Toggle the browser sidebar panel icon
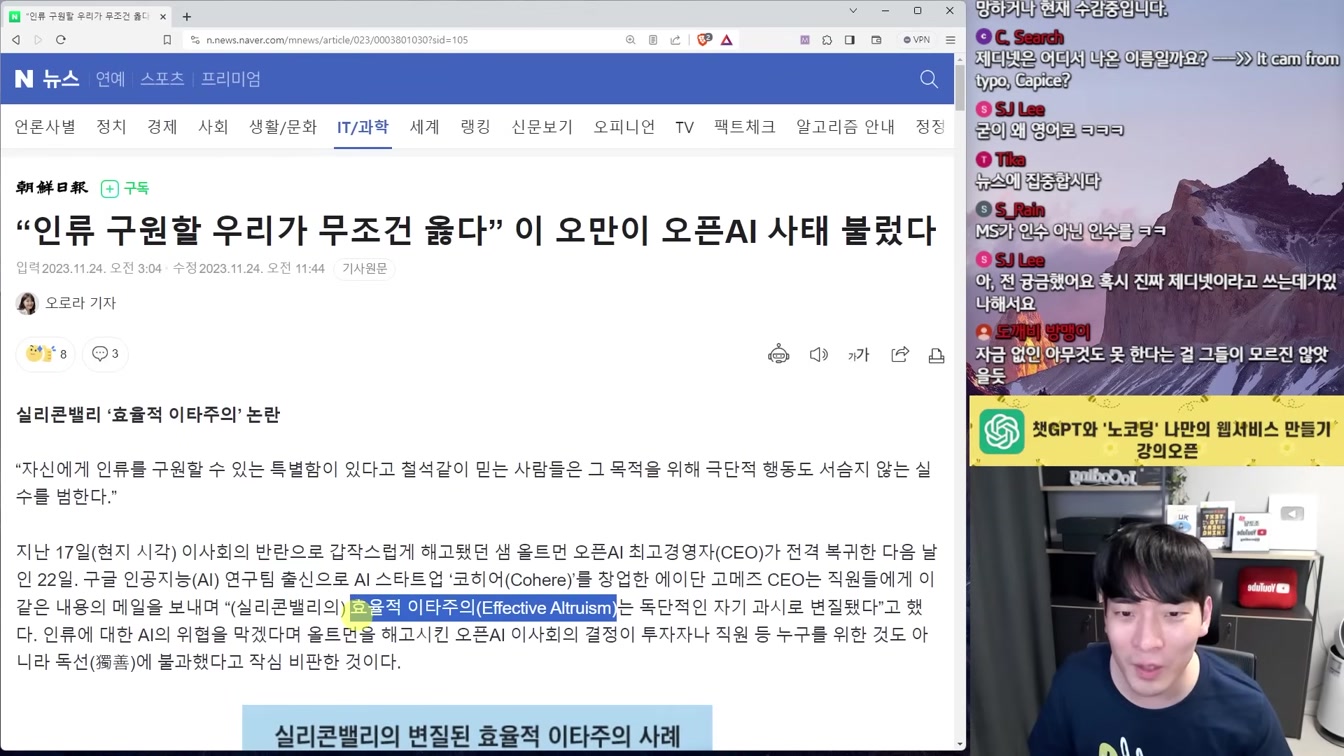Screen dimensions: 1344x756 [850, 40]
